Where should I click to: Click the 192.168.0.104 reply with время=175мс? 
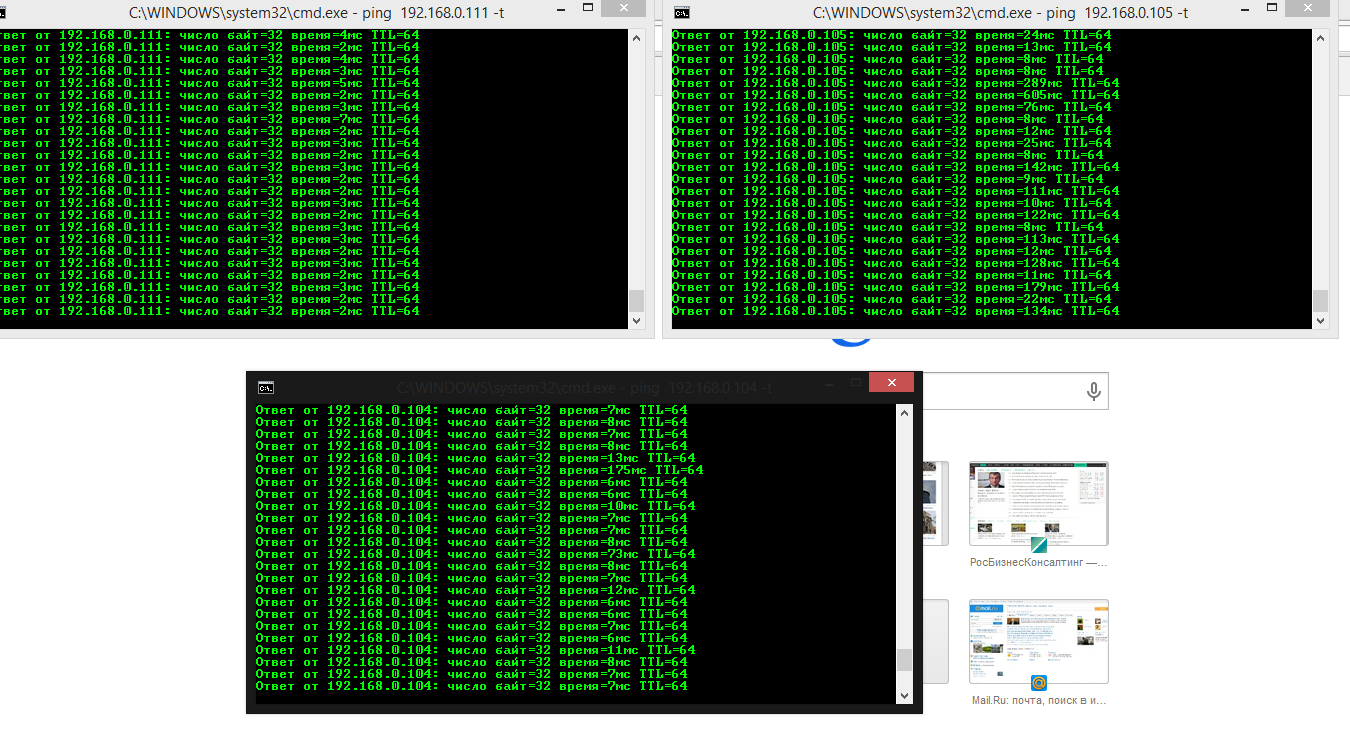pyautogui.click(x=480, y=470)
